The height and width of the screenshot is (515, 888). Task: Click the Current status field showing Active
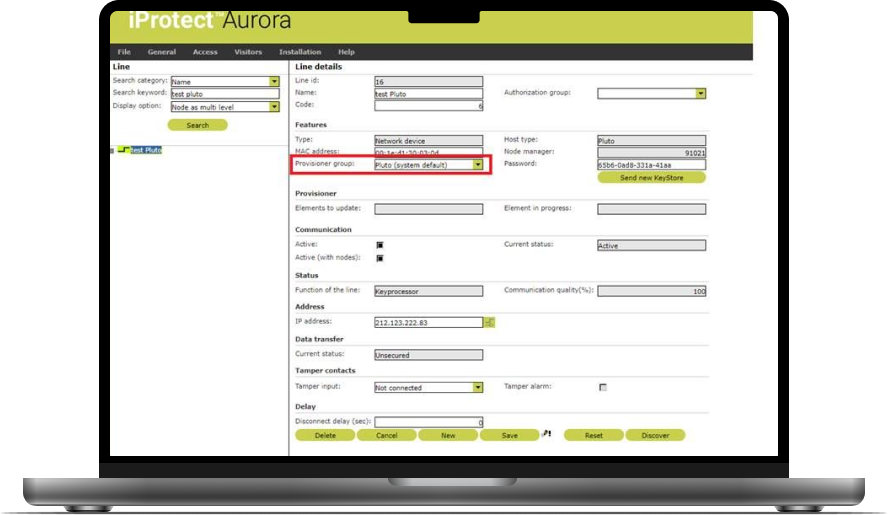(651, 245)
